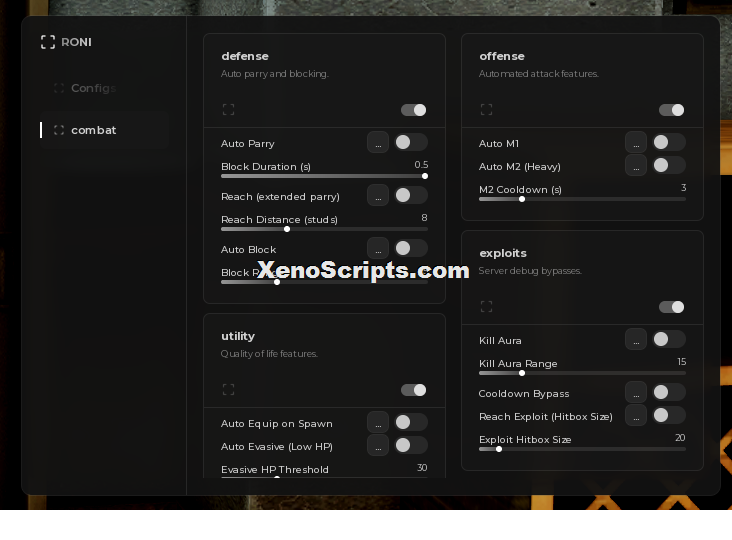
Task: Turn off the exploits section master toggle
Action: point(671,307)
